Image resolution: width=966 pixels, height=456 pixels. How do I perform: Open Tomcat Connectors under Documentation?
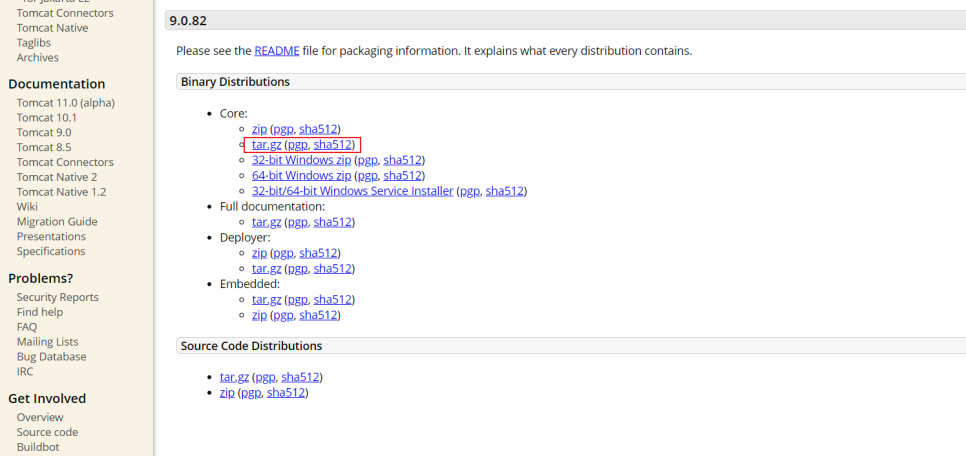[65, 162]
